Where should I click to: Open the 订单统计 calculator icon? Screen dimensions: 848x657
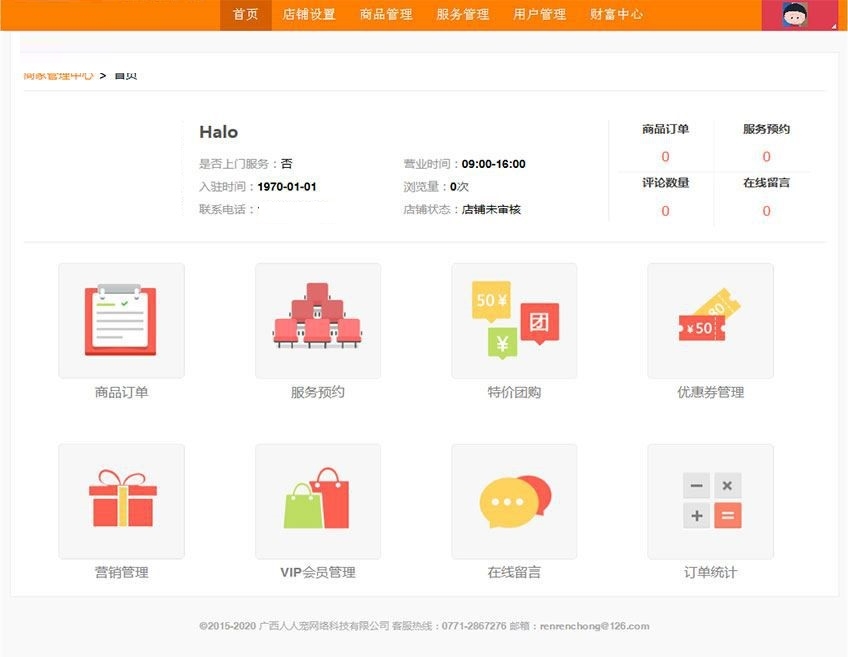point(710,501)
